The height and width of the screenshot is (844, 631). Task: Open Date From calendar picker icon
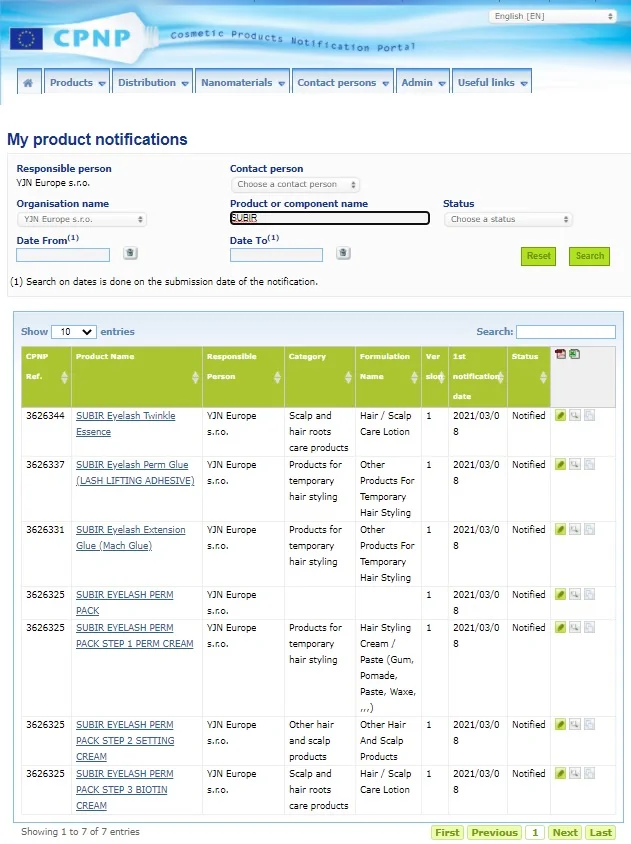click(130, 253)
